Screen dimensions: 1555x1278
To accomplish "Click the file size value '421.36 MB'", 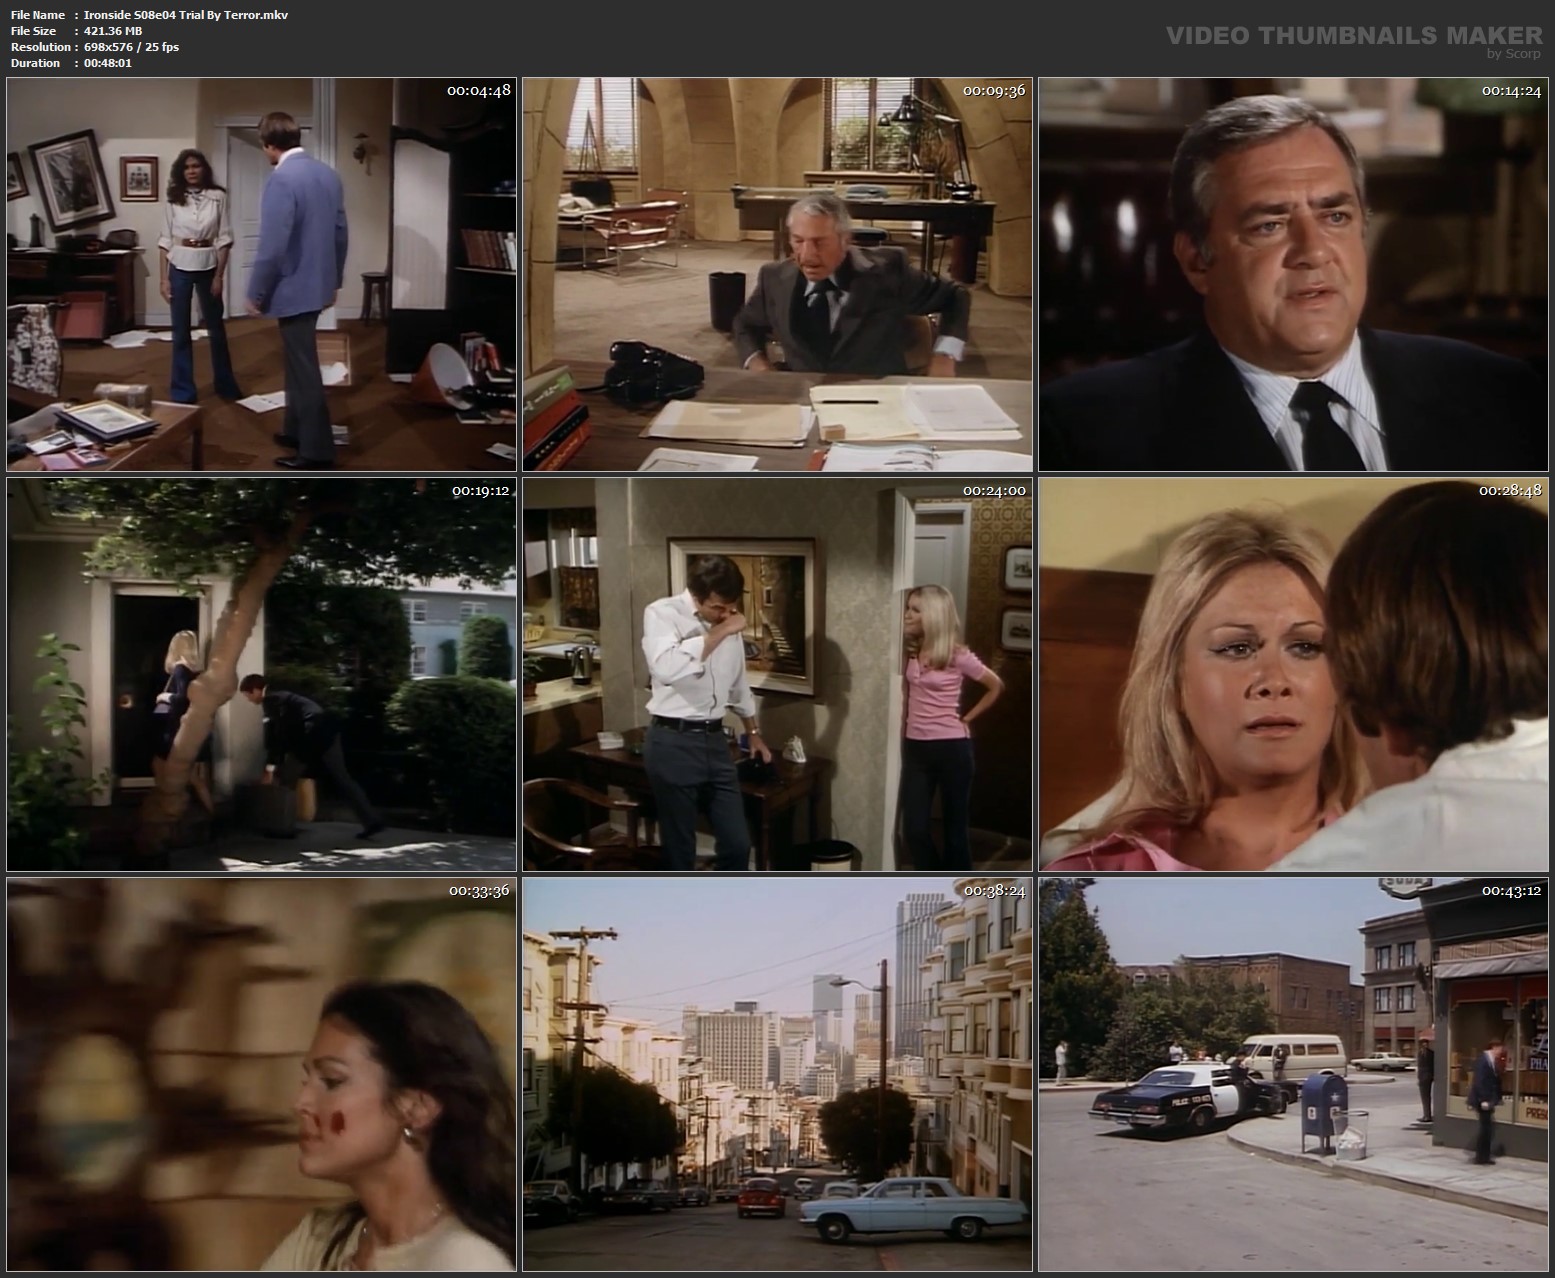I will click(113, 31).
